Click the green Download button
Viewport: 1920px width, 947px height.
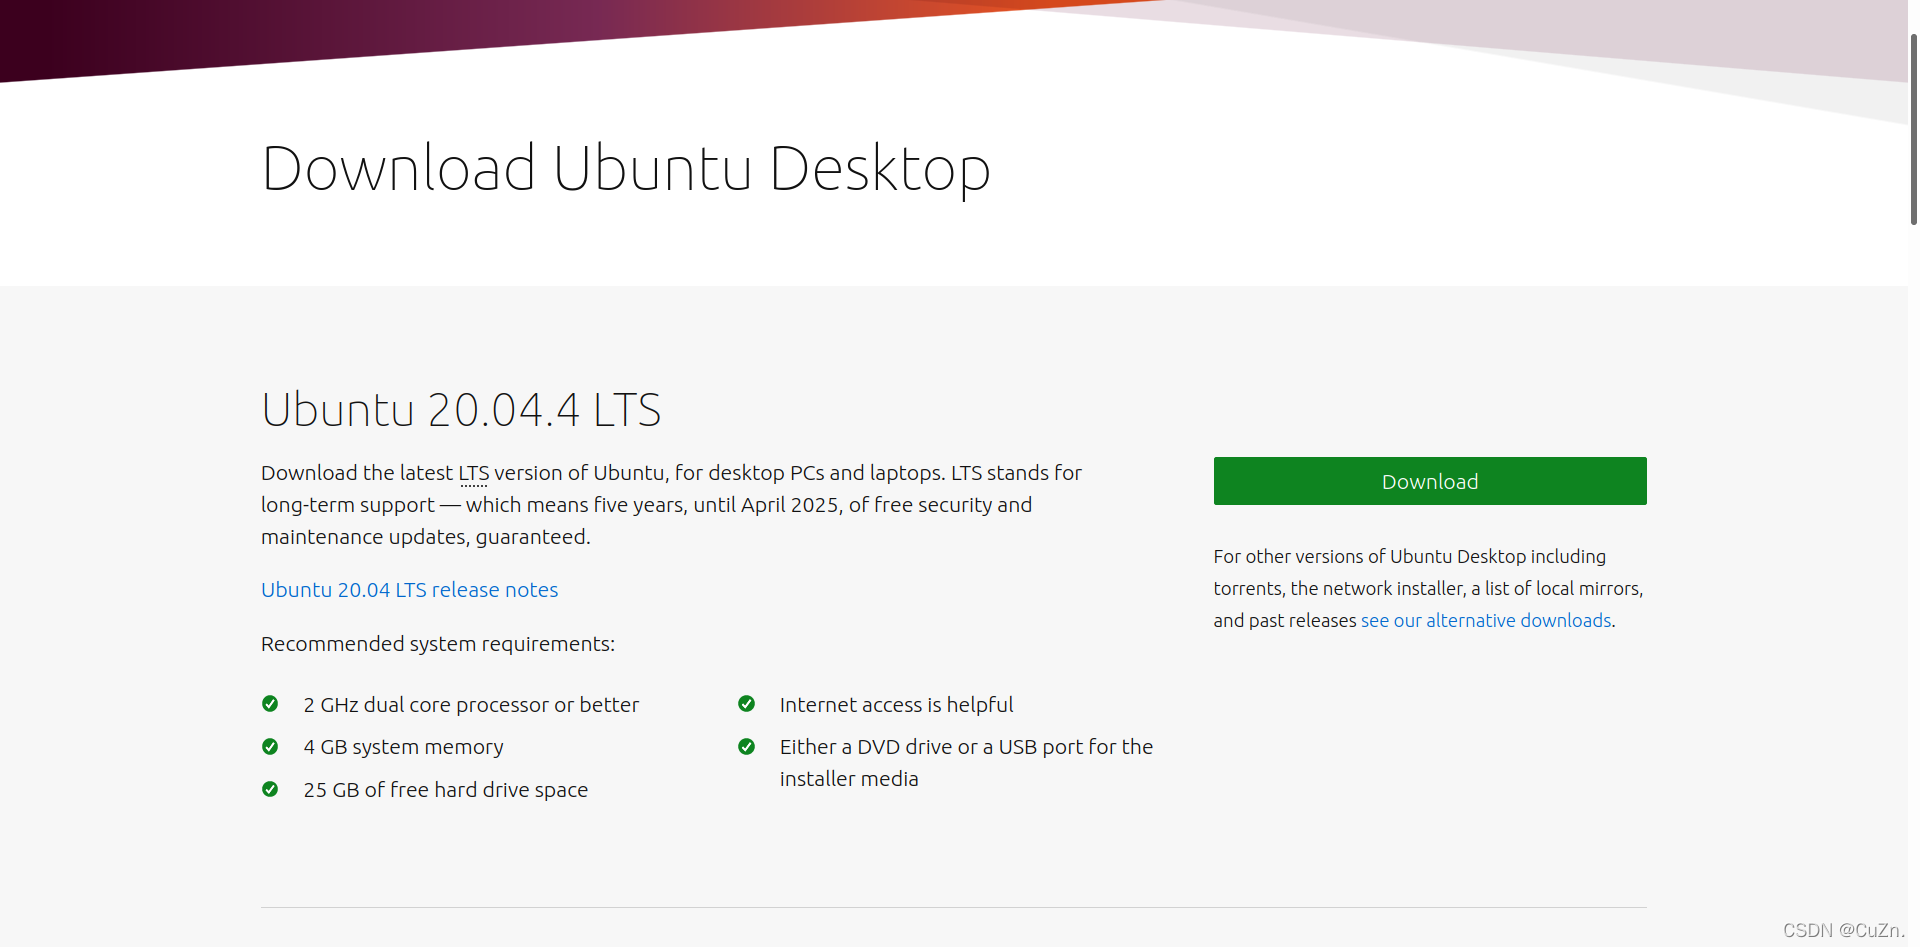[1430, 481]
